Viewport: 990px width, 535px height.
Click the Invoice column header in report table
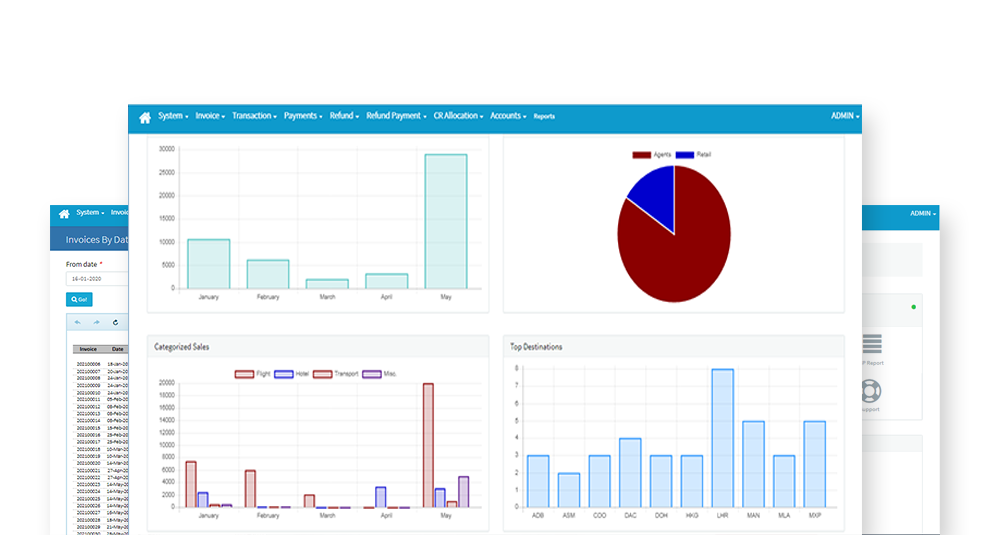[x=88, y=349]
